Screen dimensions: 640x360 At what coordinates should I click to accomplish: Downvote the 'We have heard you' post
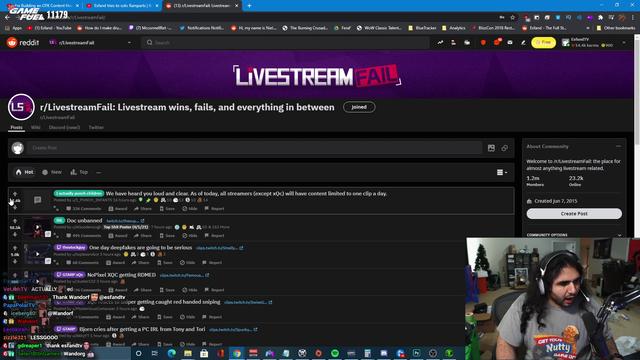pos(15,207)
